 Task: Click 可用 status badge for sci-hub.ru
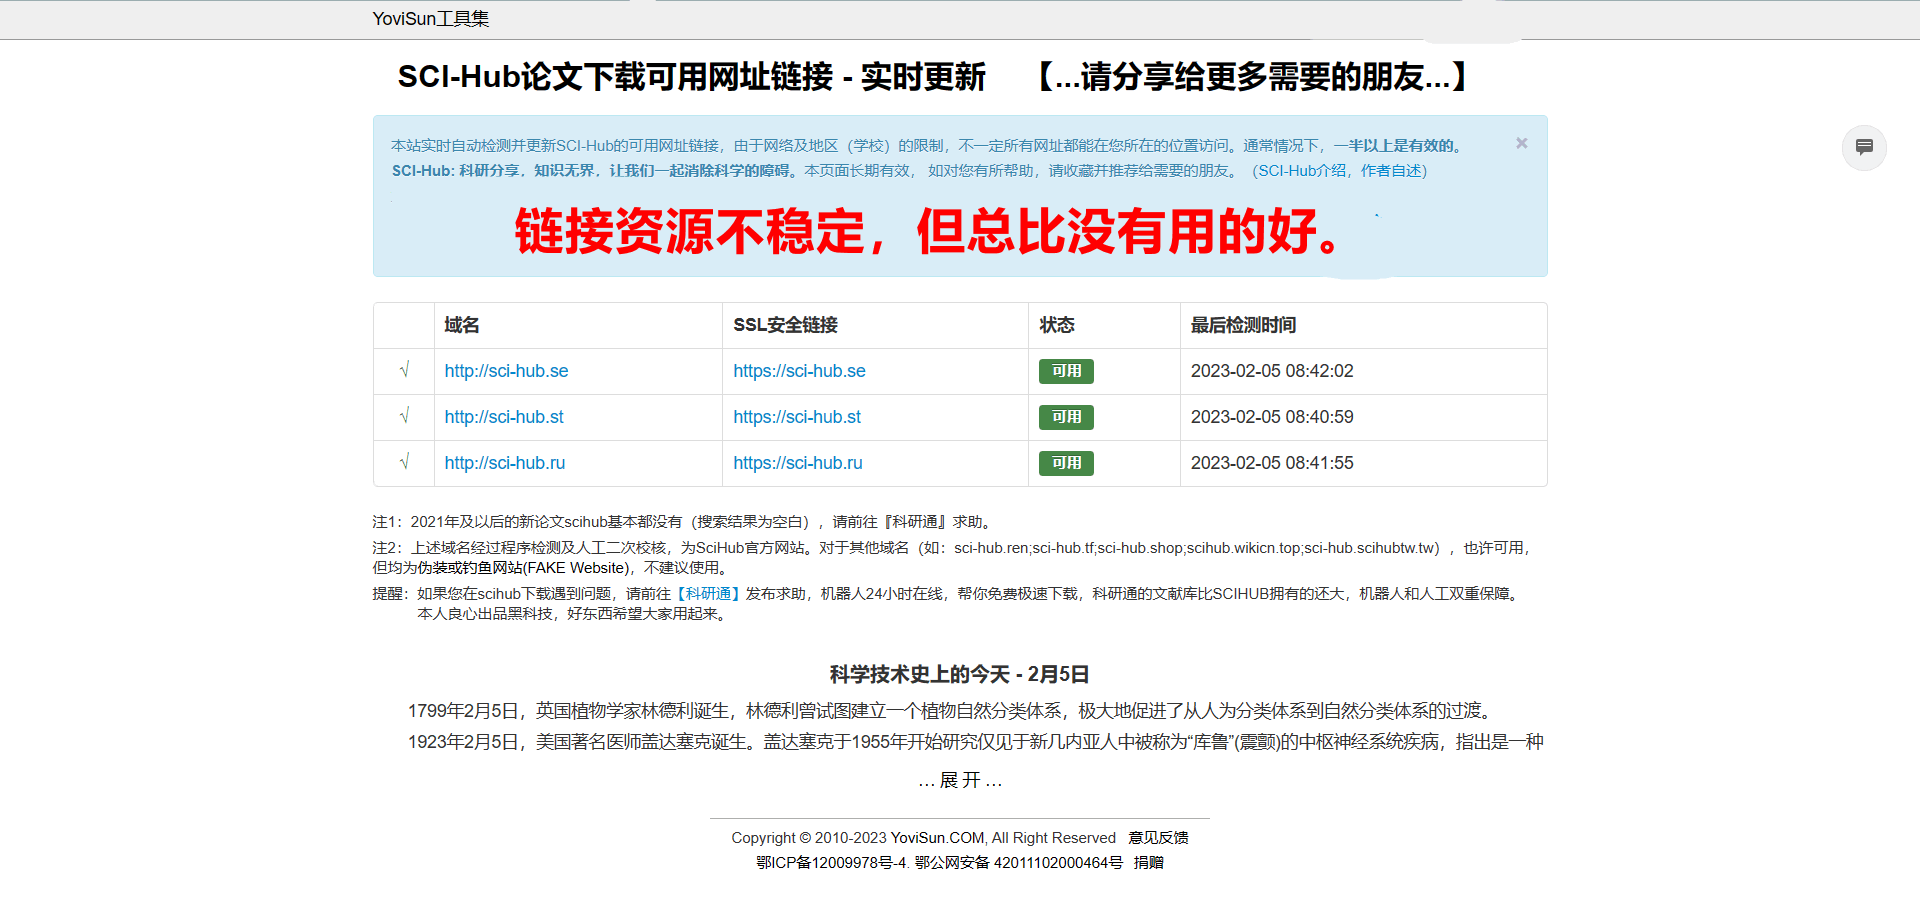pyautogui.click(x=1066, y=463)
